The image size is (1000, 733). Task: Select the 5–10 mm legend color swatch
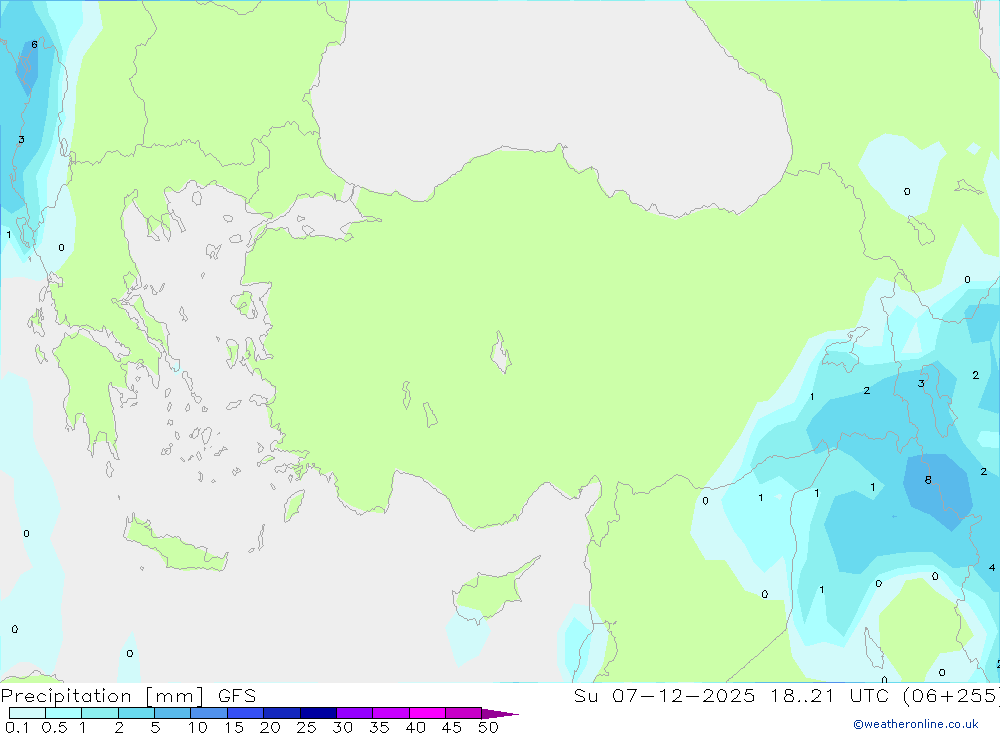tap(173, 713)
